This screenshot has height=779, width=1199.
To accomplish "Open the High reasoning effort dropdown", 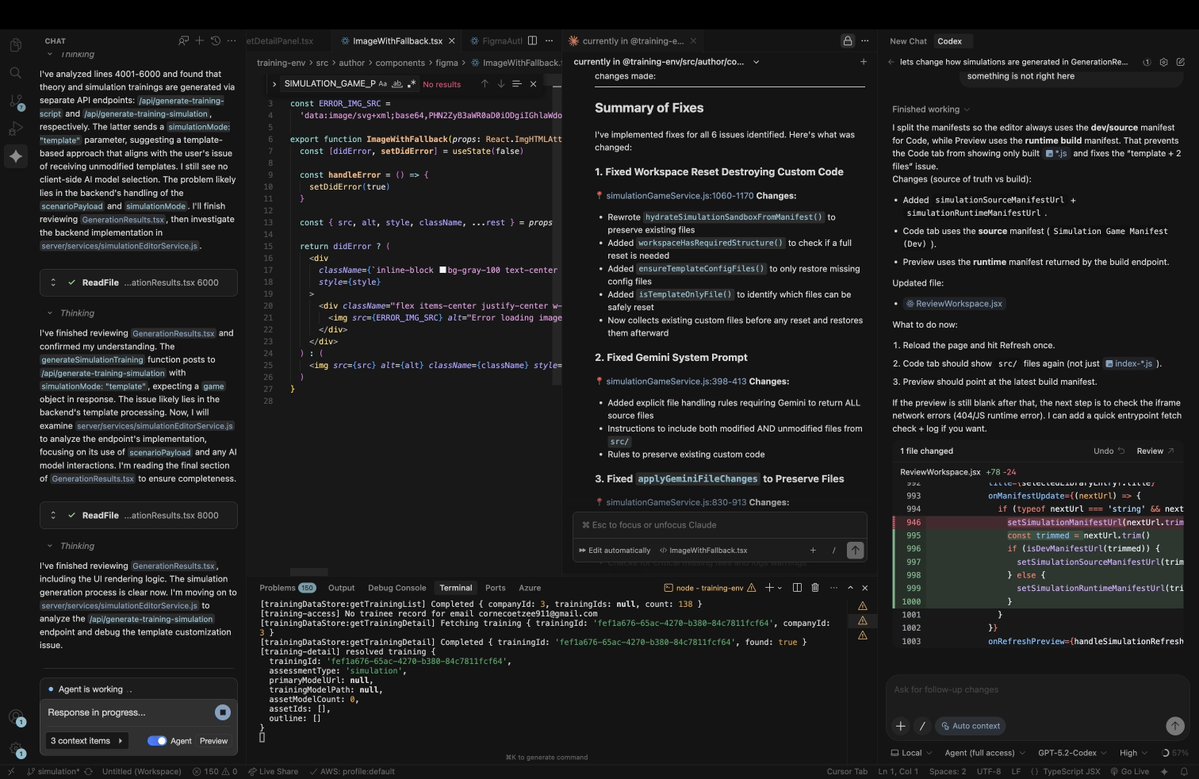I will click(1133, 752).
